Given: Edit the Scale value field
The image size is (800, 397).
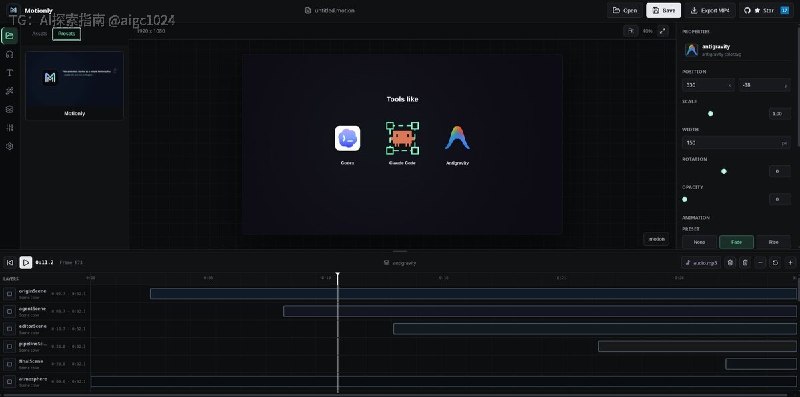Looking at the screenshot, I should (780, 113).
